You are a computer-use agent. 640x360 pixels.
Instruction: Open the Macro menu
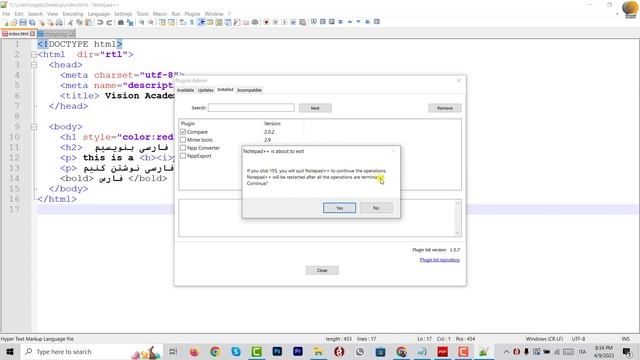[160, 14]
